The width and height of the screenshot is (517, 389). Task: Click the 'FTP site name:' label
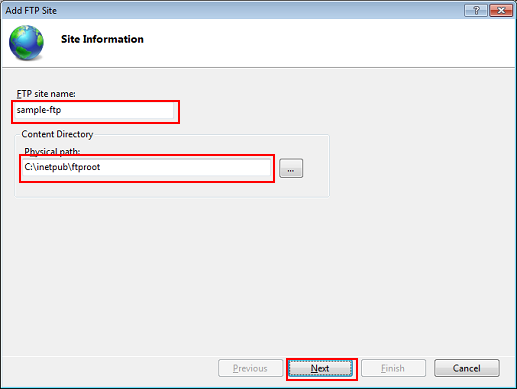point(46,94)
